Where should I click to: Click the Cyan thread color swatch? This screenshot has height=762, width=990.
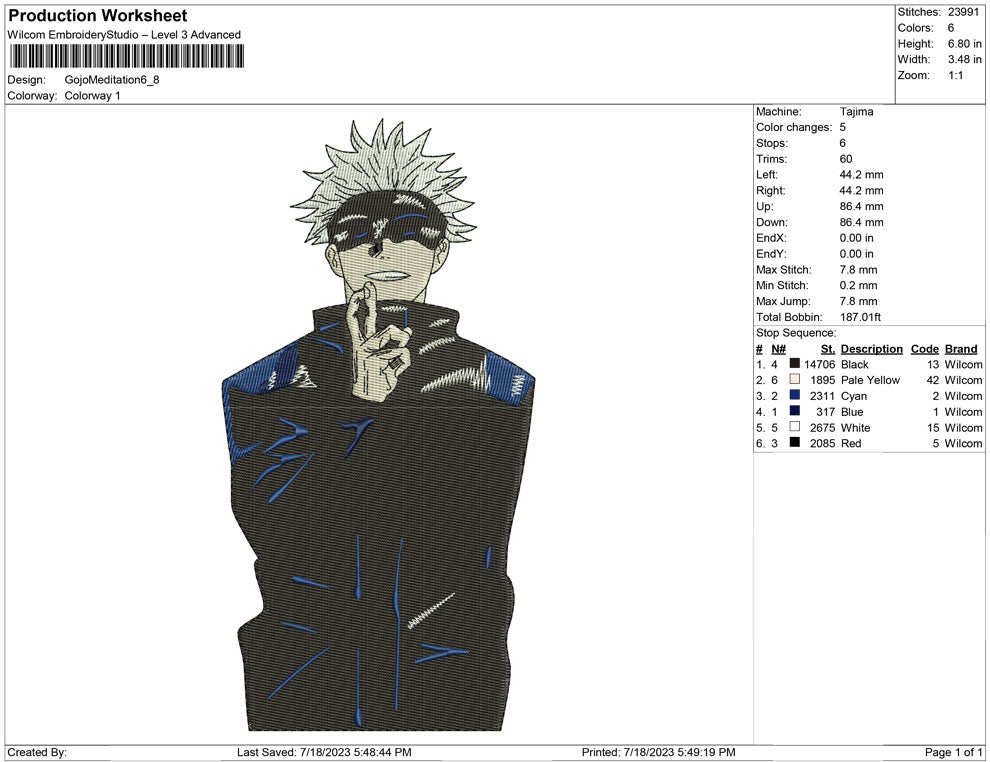794,395
